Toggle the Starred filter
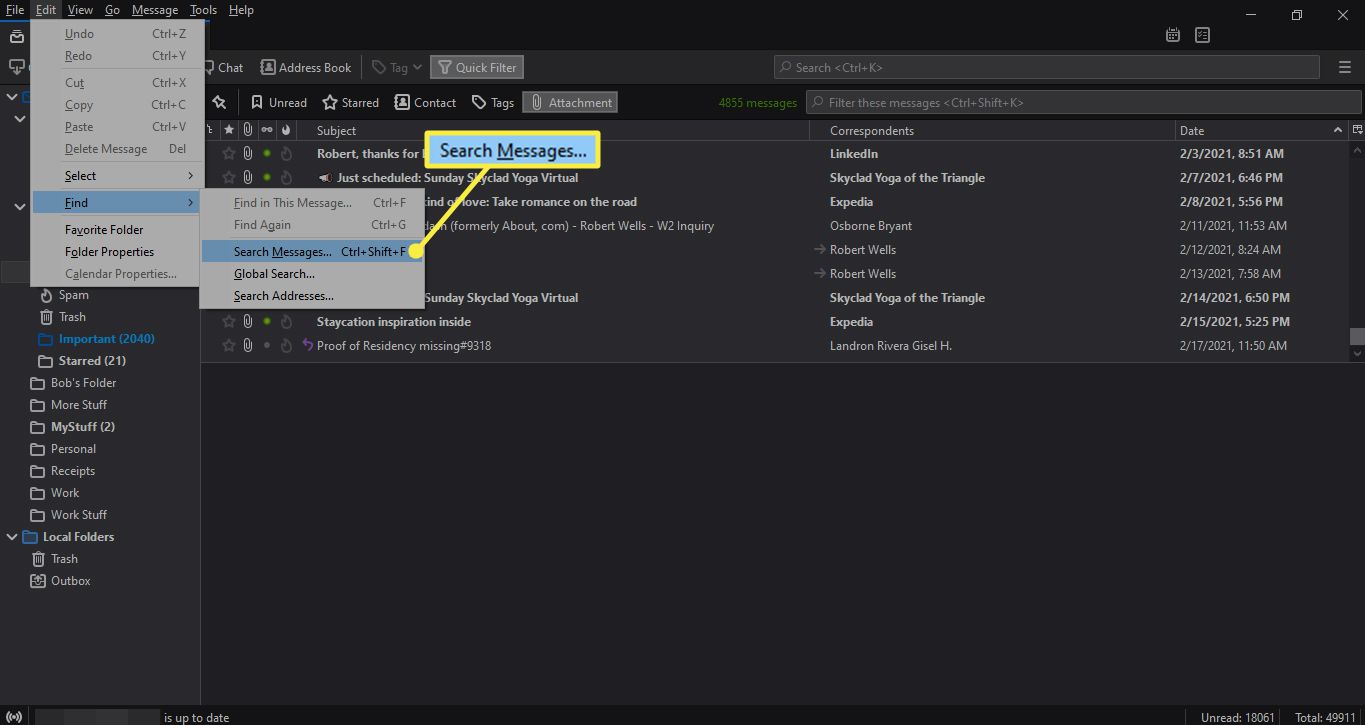Image resolution: width=1365 pixels, height=725 pixels. tap(350, 102)
